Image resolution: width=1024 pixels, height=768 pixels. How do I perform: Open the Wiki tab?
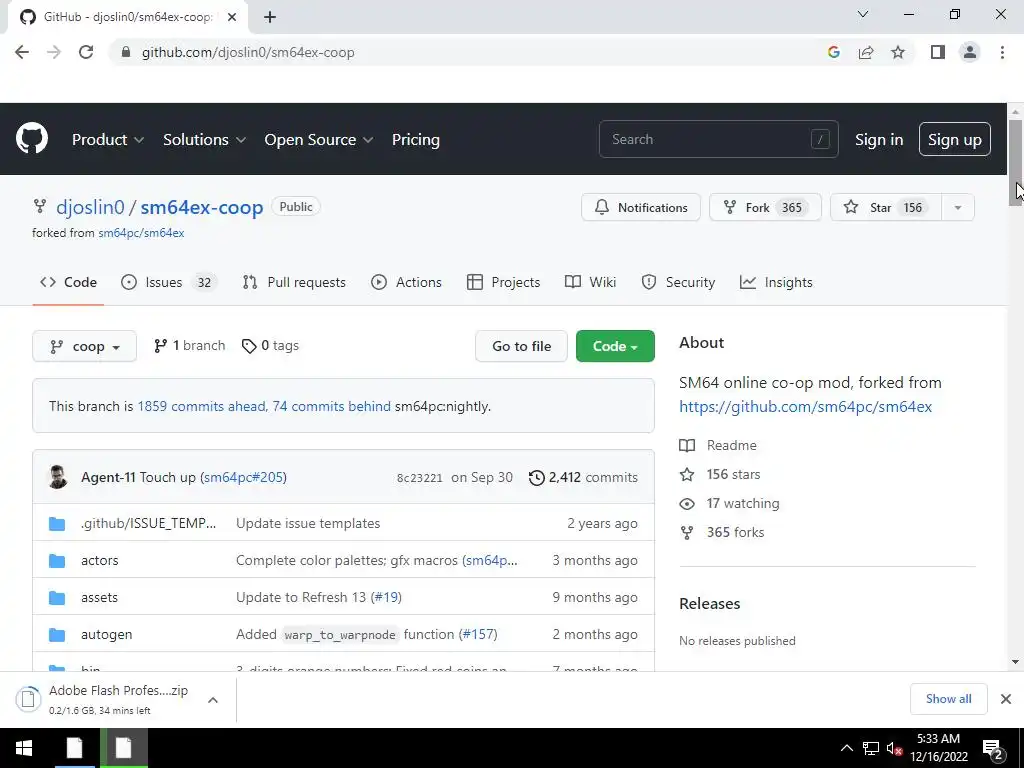(590, 282)
